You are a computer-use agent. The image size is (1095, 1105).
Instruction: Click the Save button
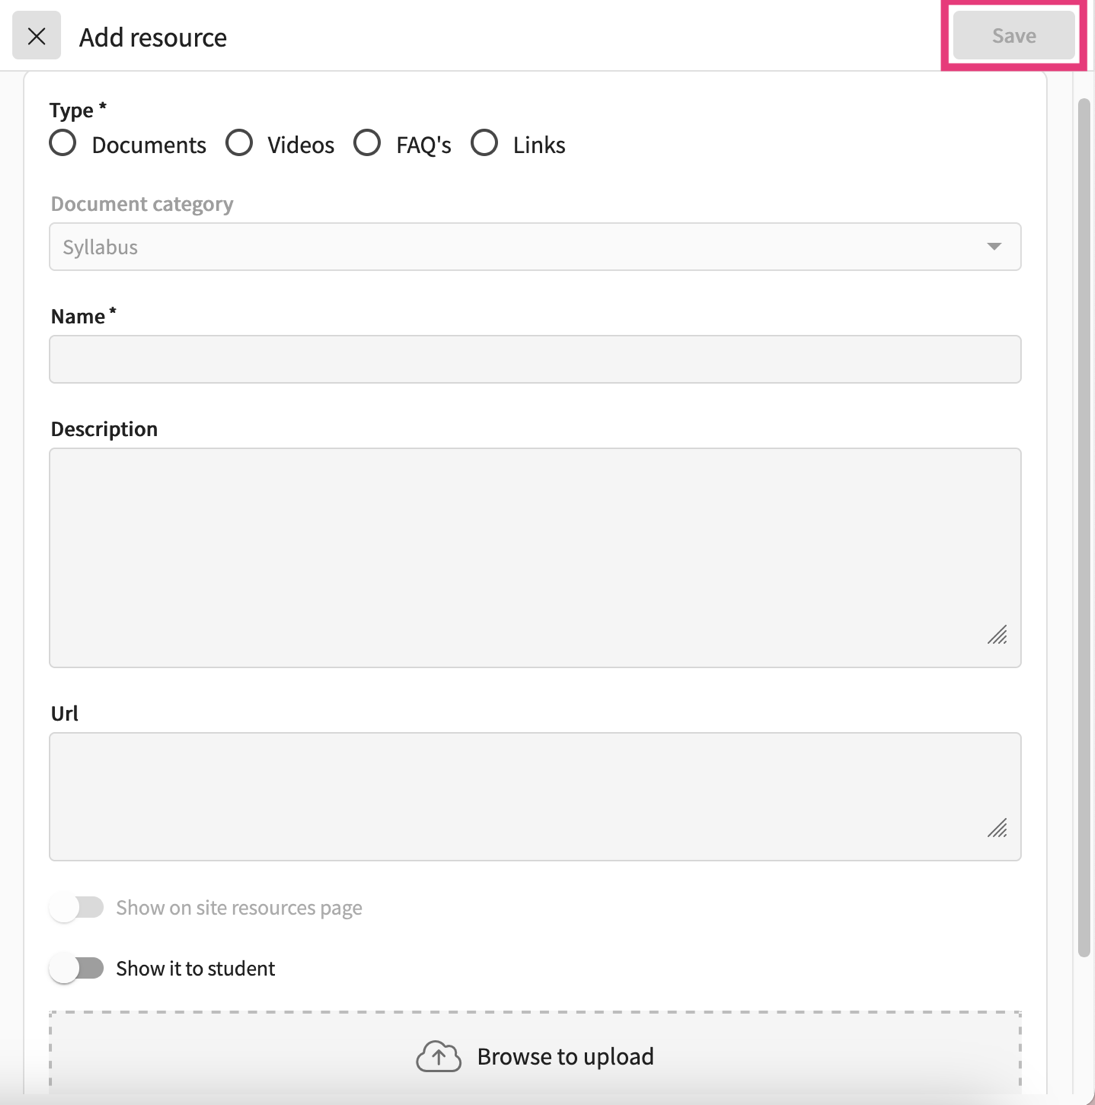pyautogui.click(x=1012, y=35)
